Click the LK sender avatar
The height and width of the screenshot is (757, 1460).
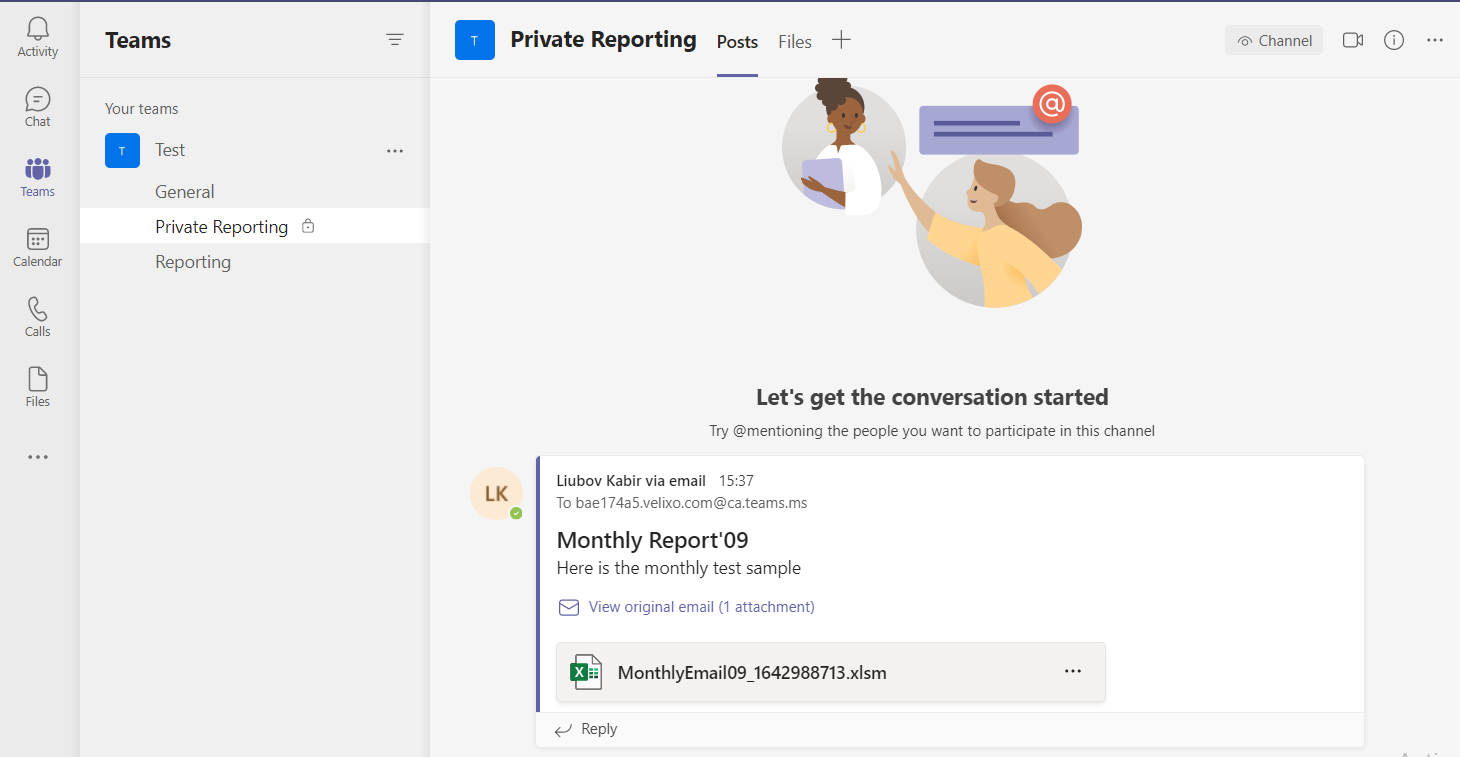(x=496, y=494)
